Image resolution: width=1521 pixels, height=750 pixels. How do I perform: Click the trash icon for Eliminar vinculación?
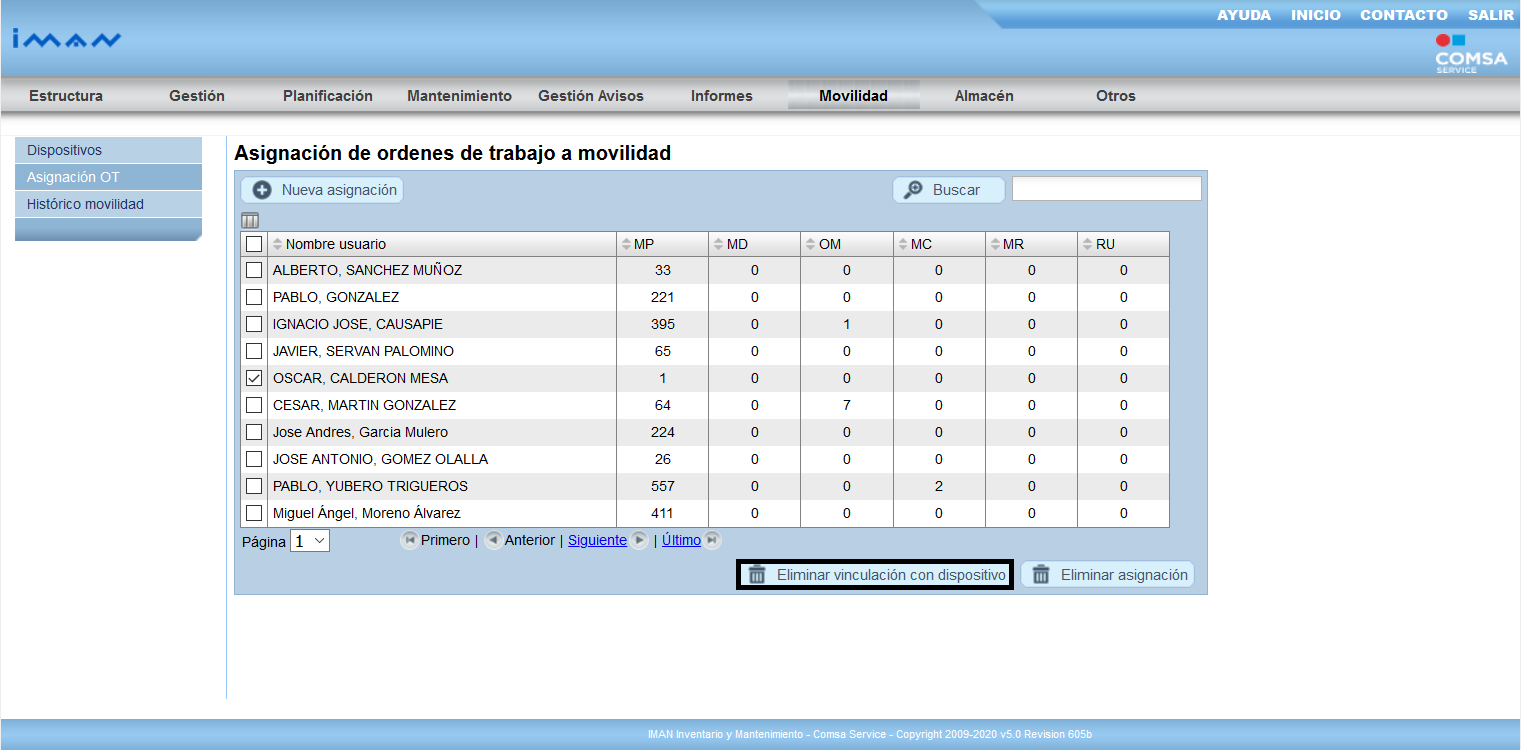[757, 575]
